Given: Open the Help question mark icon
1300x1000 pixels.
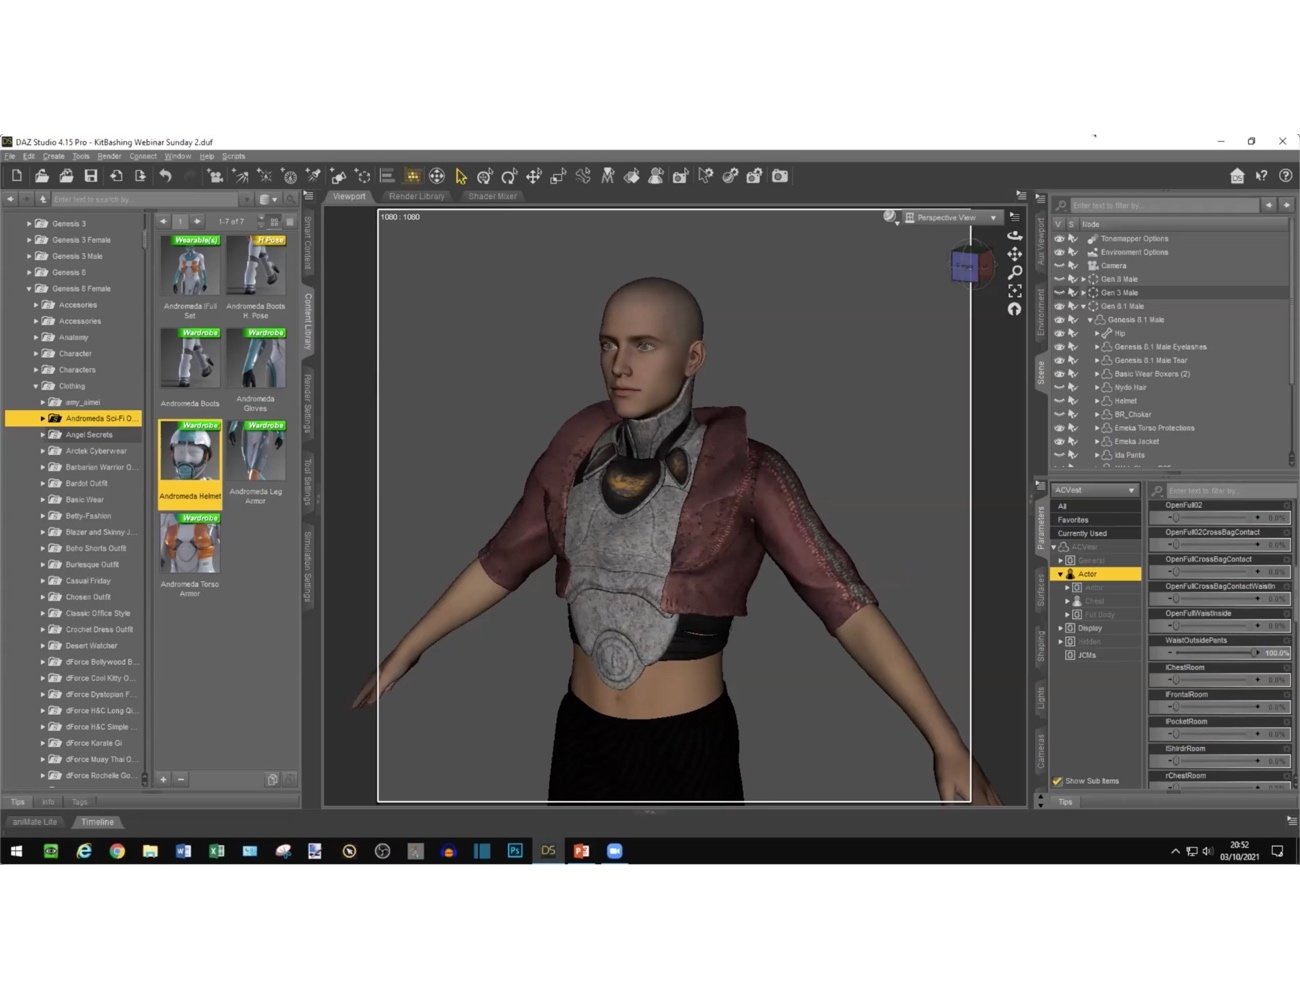Looking at the screenshot, I should [x=1286, y=176].
